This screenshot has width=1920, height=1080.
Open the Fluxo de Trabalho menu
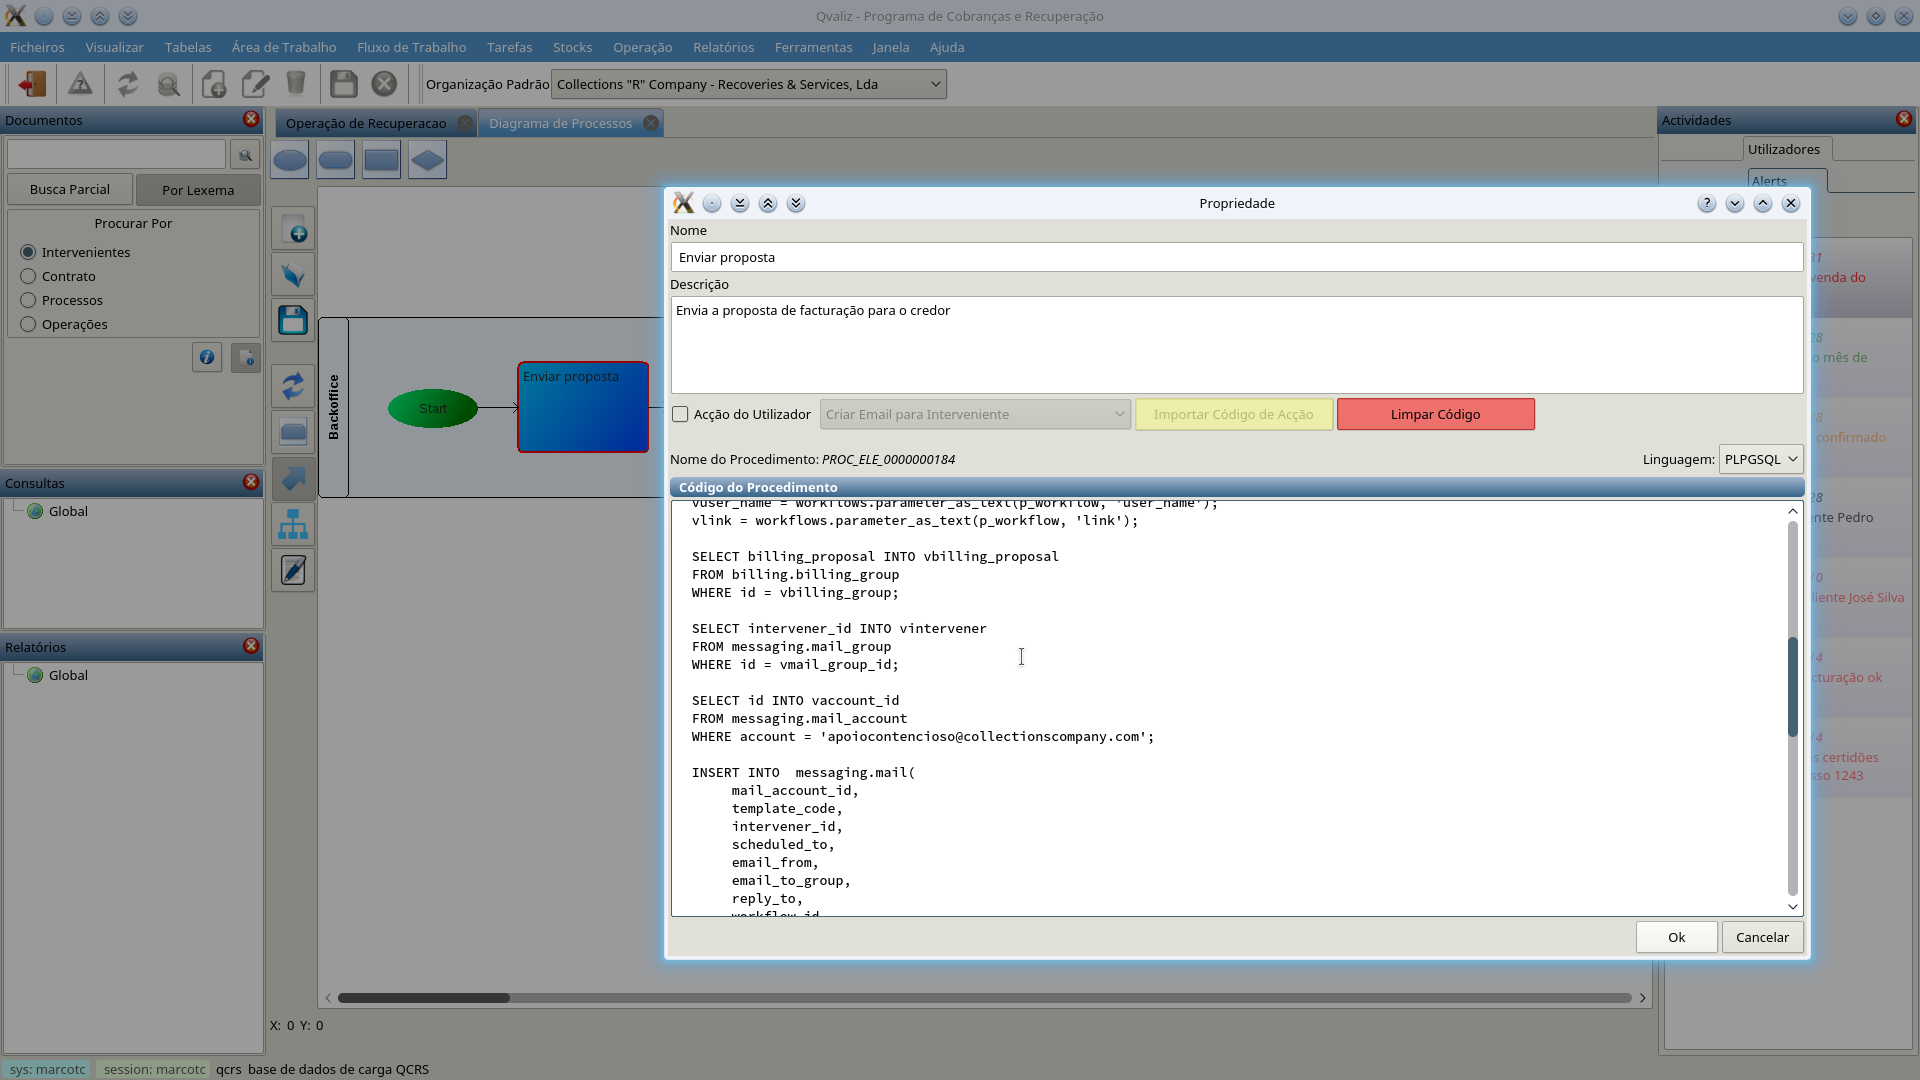coord(411,47)
